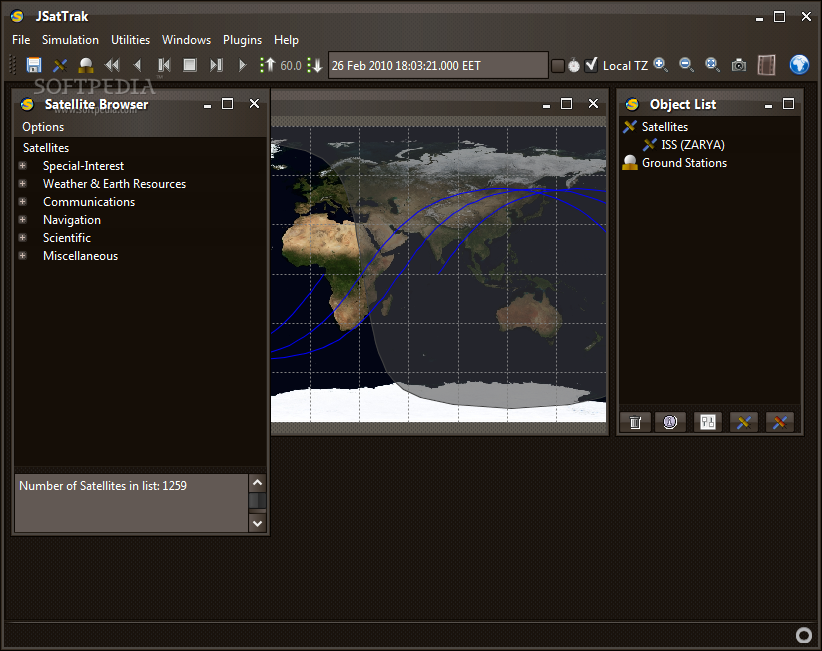Click the info text area scrollbar thumb
The image size is (822, 651).
(257, 501)
